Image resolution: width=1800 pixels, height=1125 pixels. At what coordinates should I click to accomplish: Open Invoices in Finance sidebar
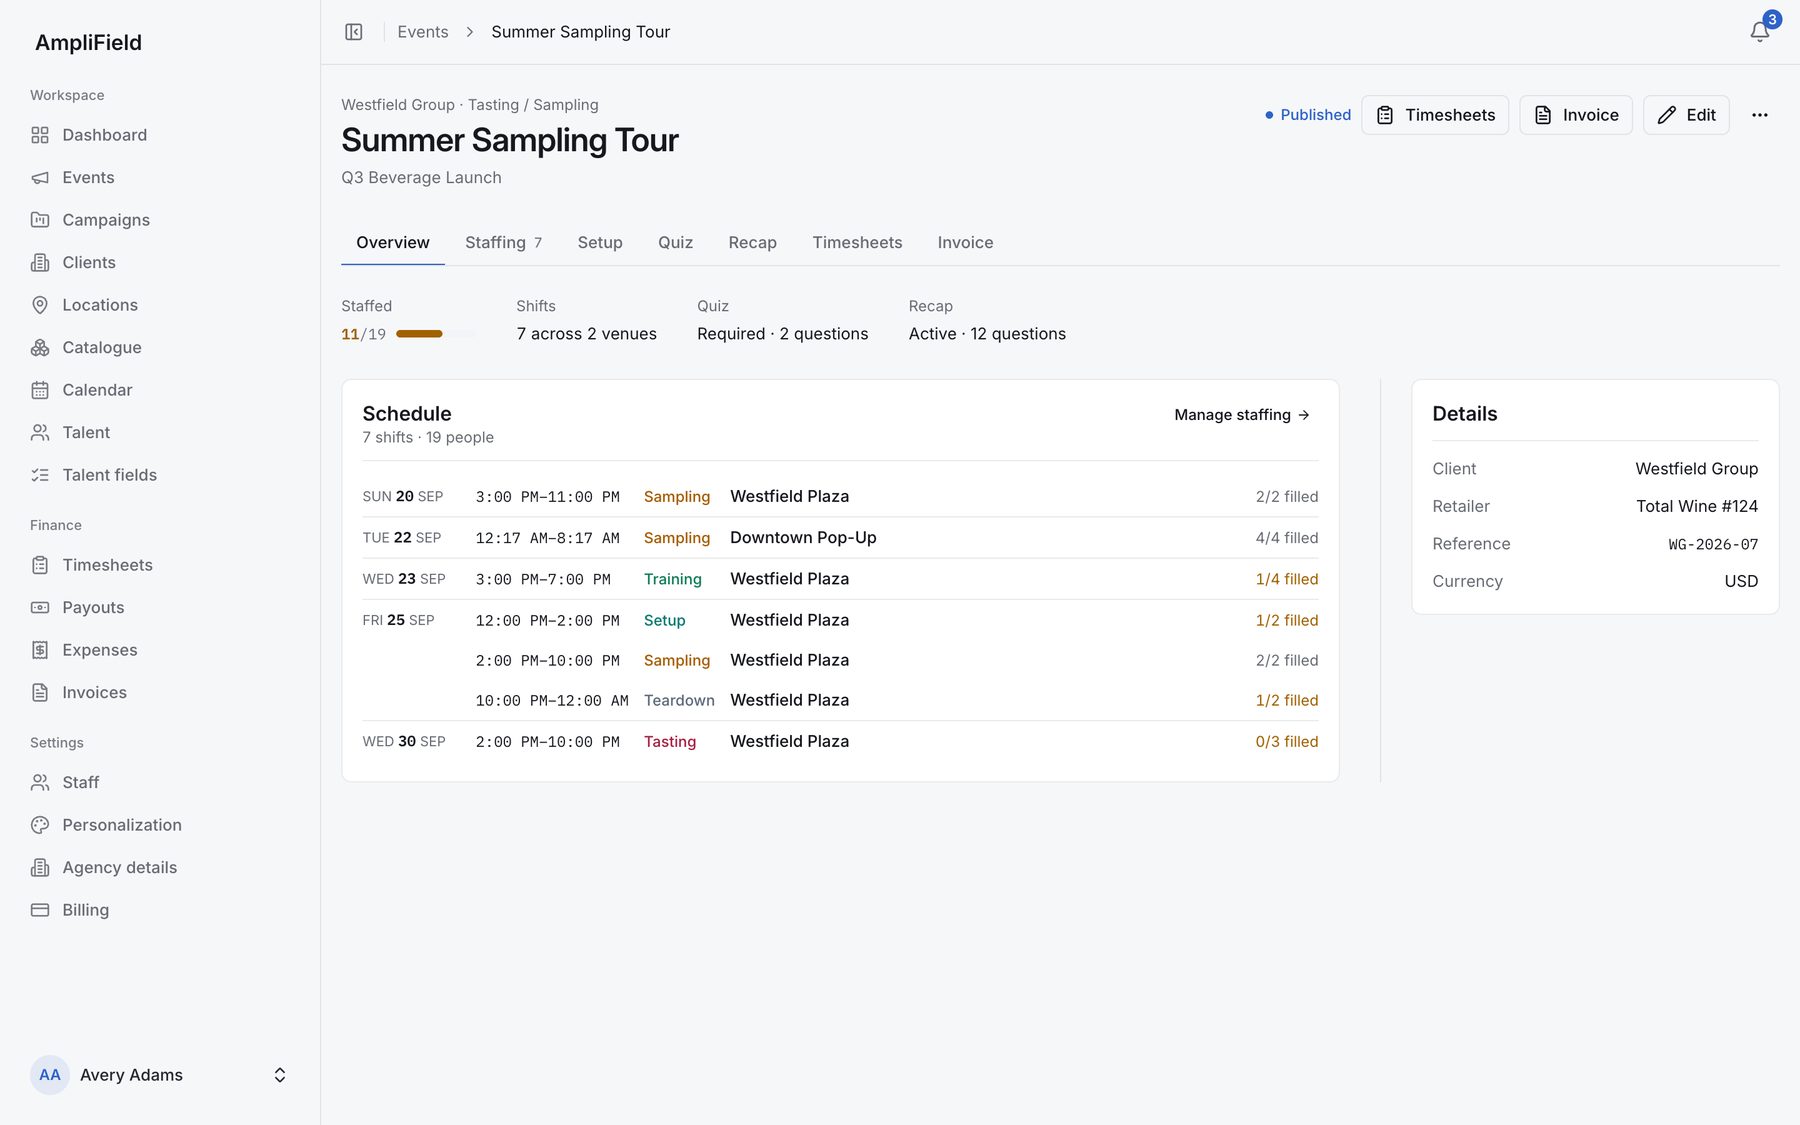(x=94, y=692)
